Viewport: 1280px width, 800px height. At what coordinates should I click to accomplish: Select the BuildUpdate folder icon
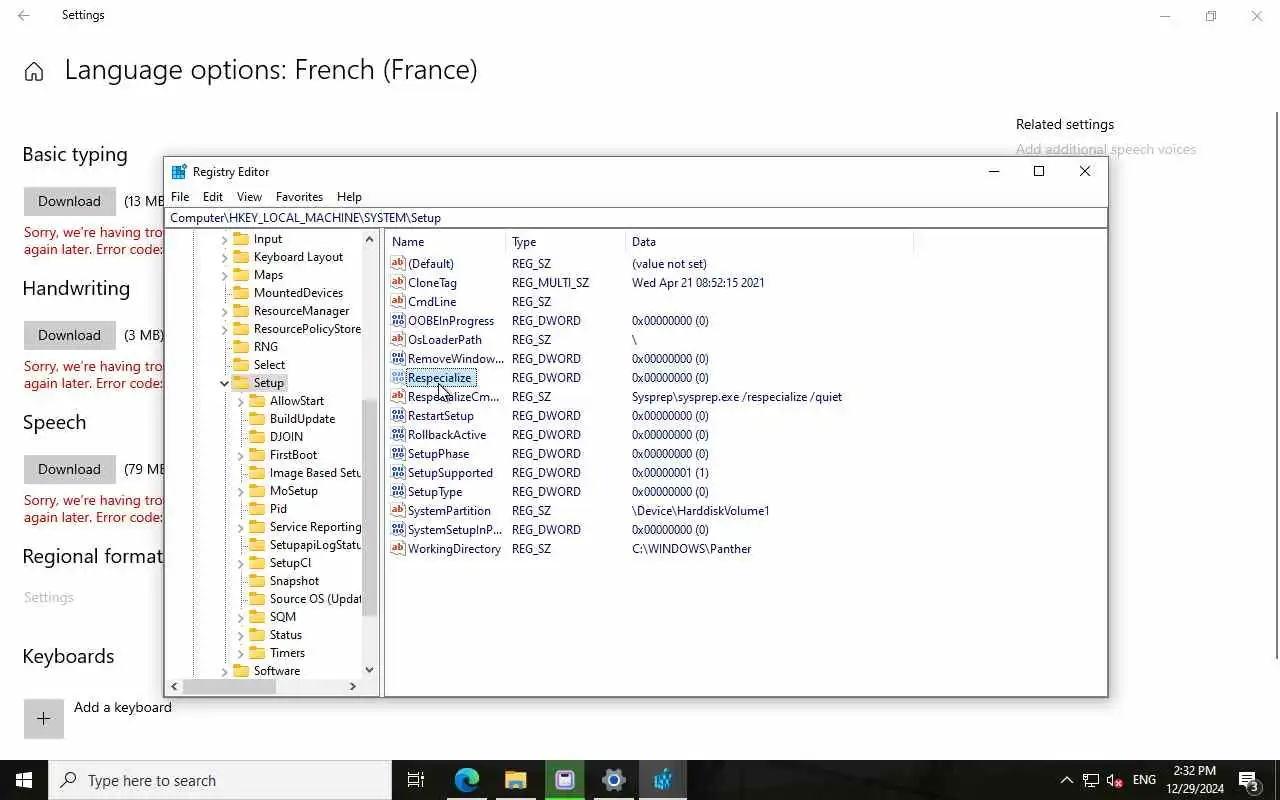click(257, 419)
